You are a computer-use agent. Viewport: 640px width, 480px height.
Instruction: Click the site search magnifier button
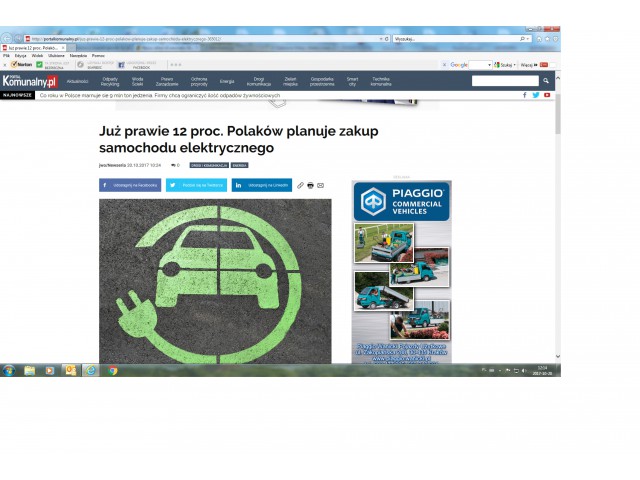(546, 80)
